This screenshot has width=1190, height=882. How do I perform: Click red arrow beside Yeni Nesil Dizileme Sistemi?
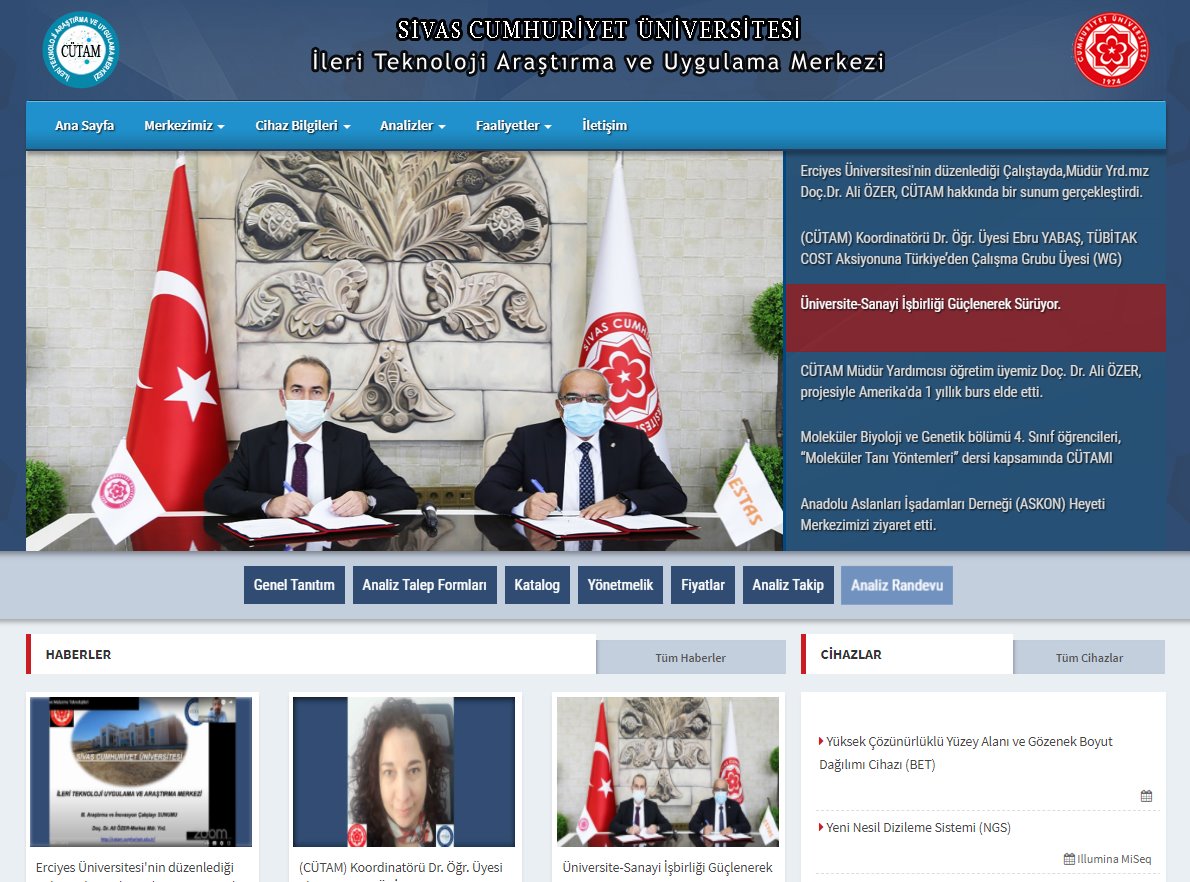pyautogui.click(x=821, y=827)
